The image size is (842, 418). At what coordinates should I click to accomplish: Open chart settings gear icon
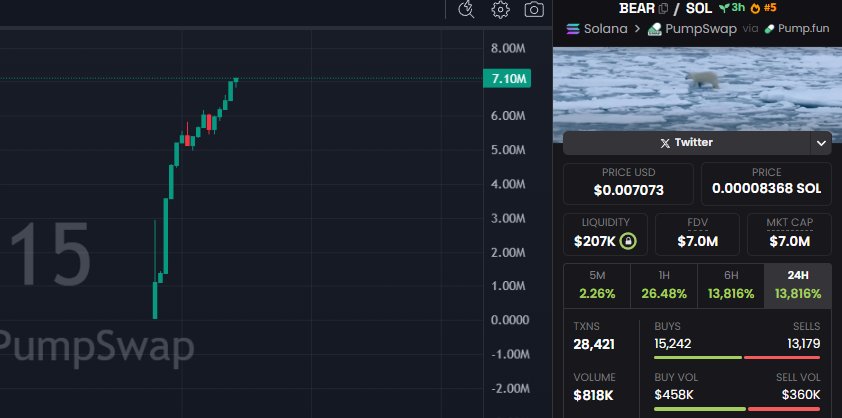(500, 10)
